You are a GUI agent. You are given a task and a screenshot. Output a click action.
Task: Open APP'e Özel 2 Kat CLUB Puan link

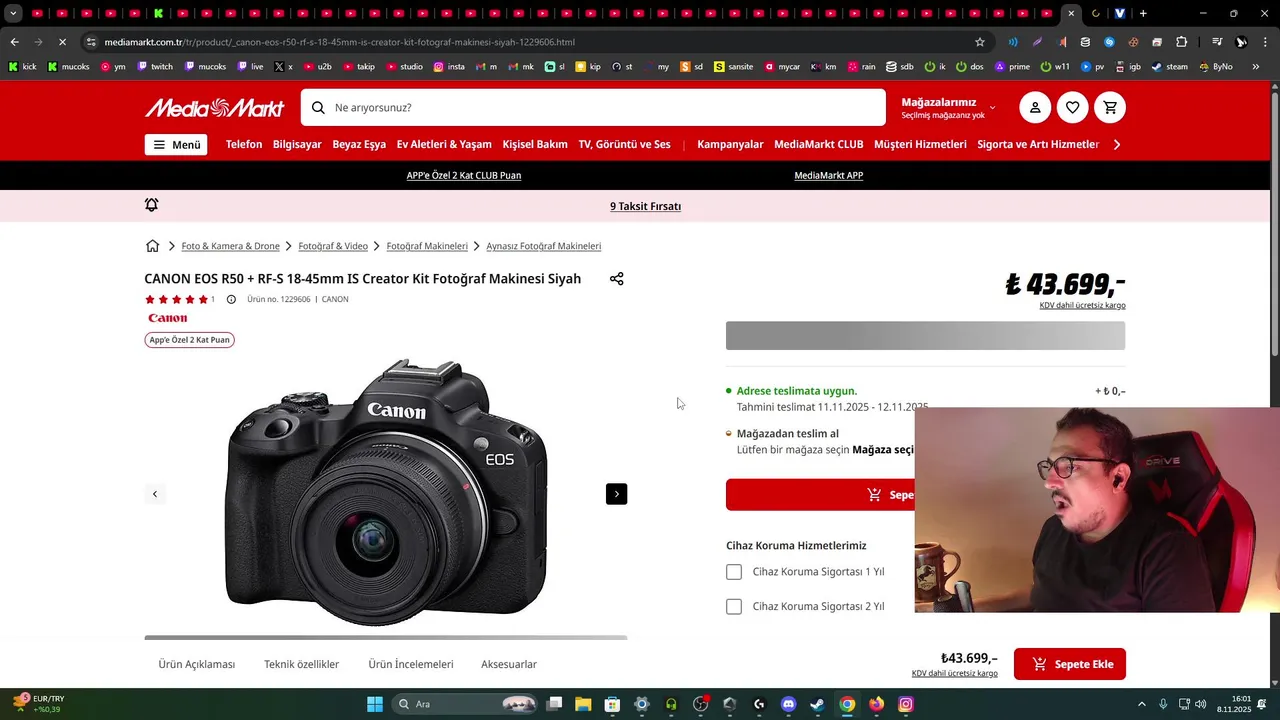tap(464, 176)
